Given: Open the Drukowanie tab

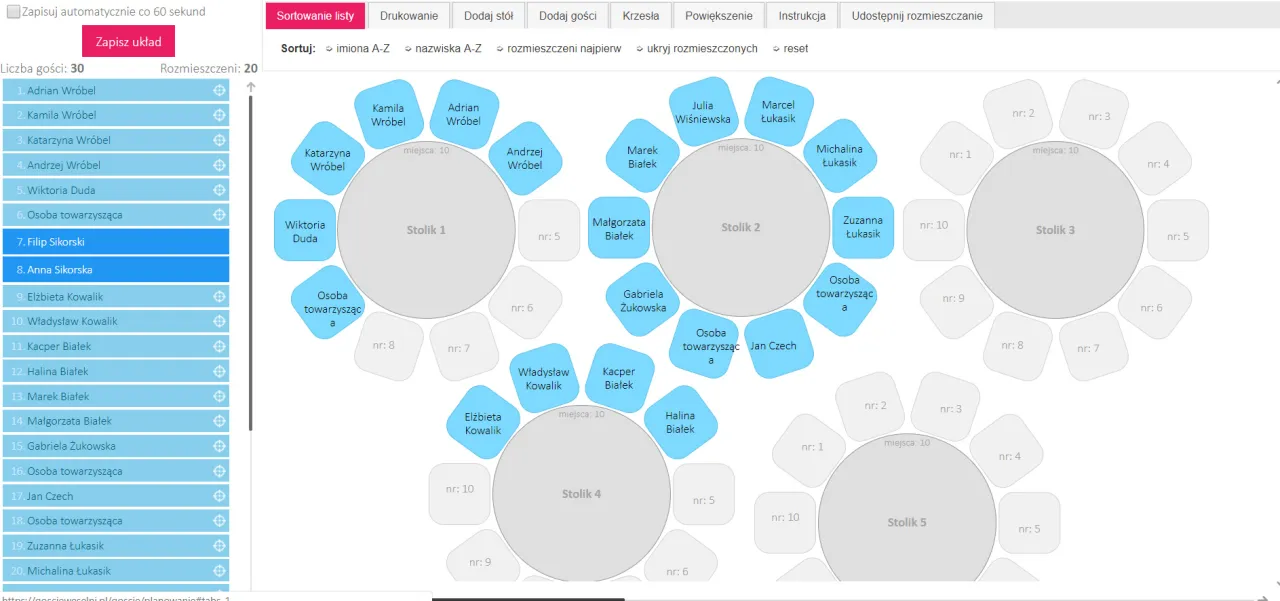Looking at the screenshot, I should pyautogui.click(x=409, y=16).
